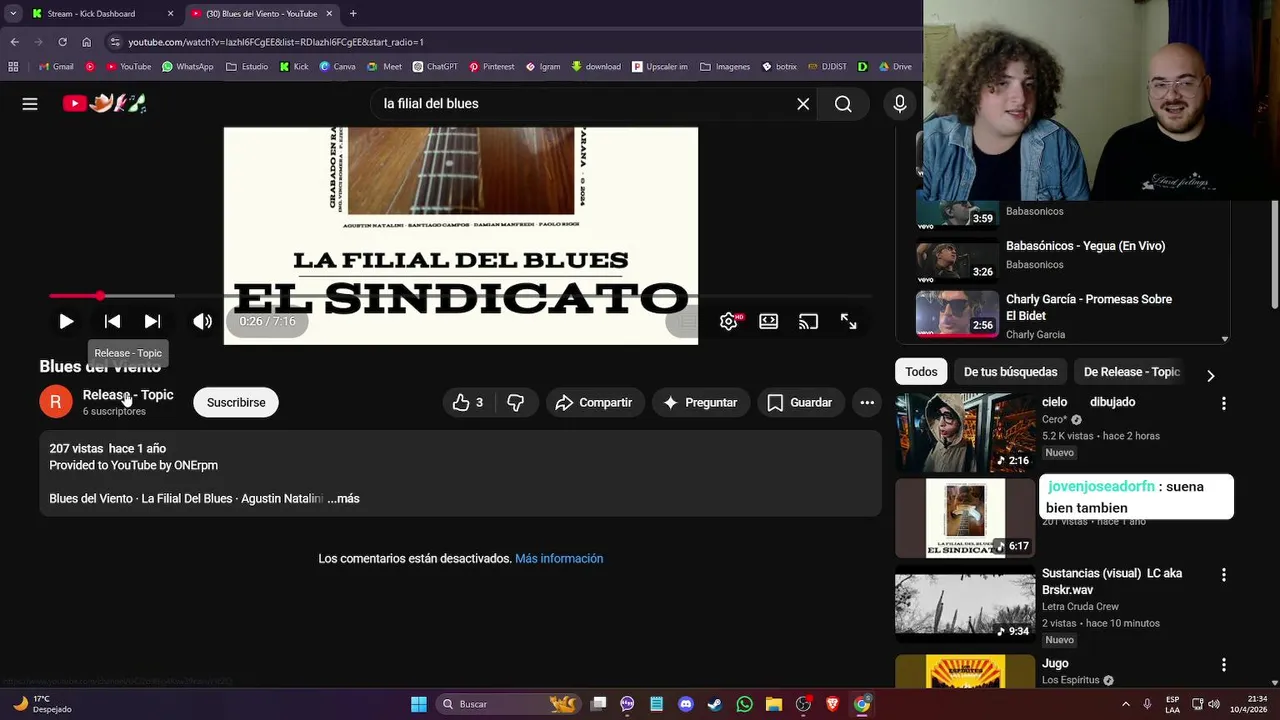Go to browser home page
The width and height of the screenshot is (1280, 720).
(x=86, y=42)
